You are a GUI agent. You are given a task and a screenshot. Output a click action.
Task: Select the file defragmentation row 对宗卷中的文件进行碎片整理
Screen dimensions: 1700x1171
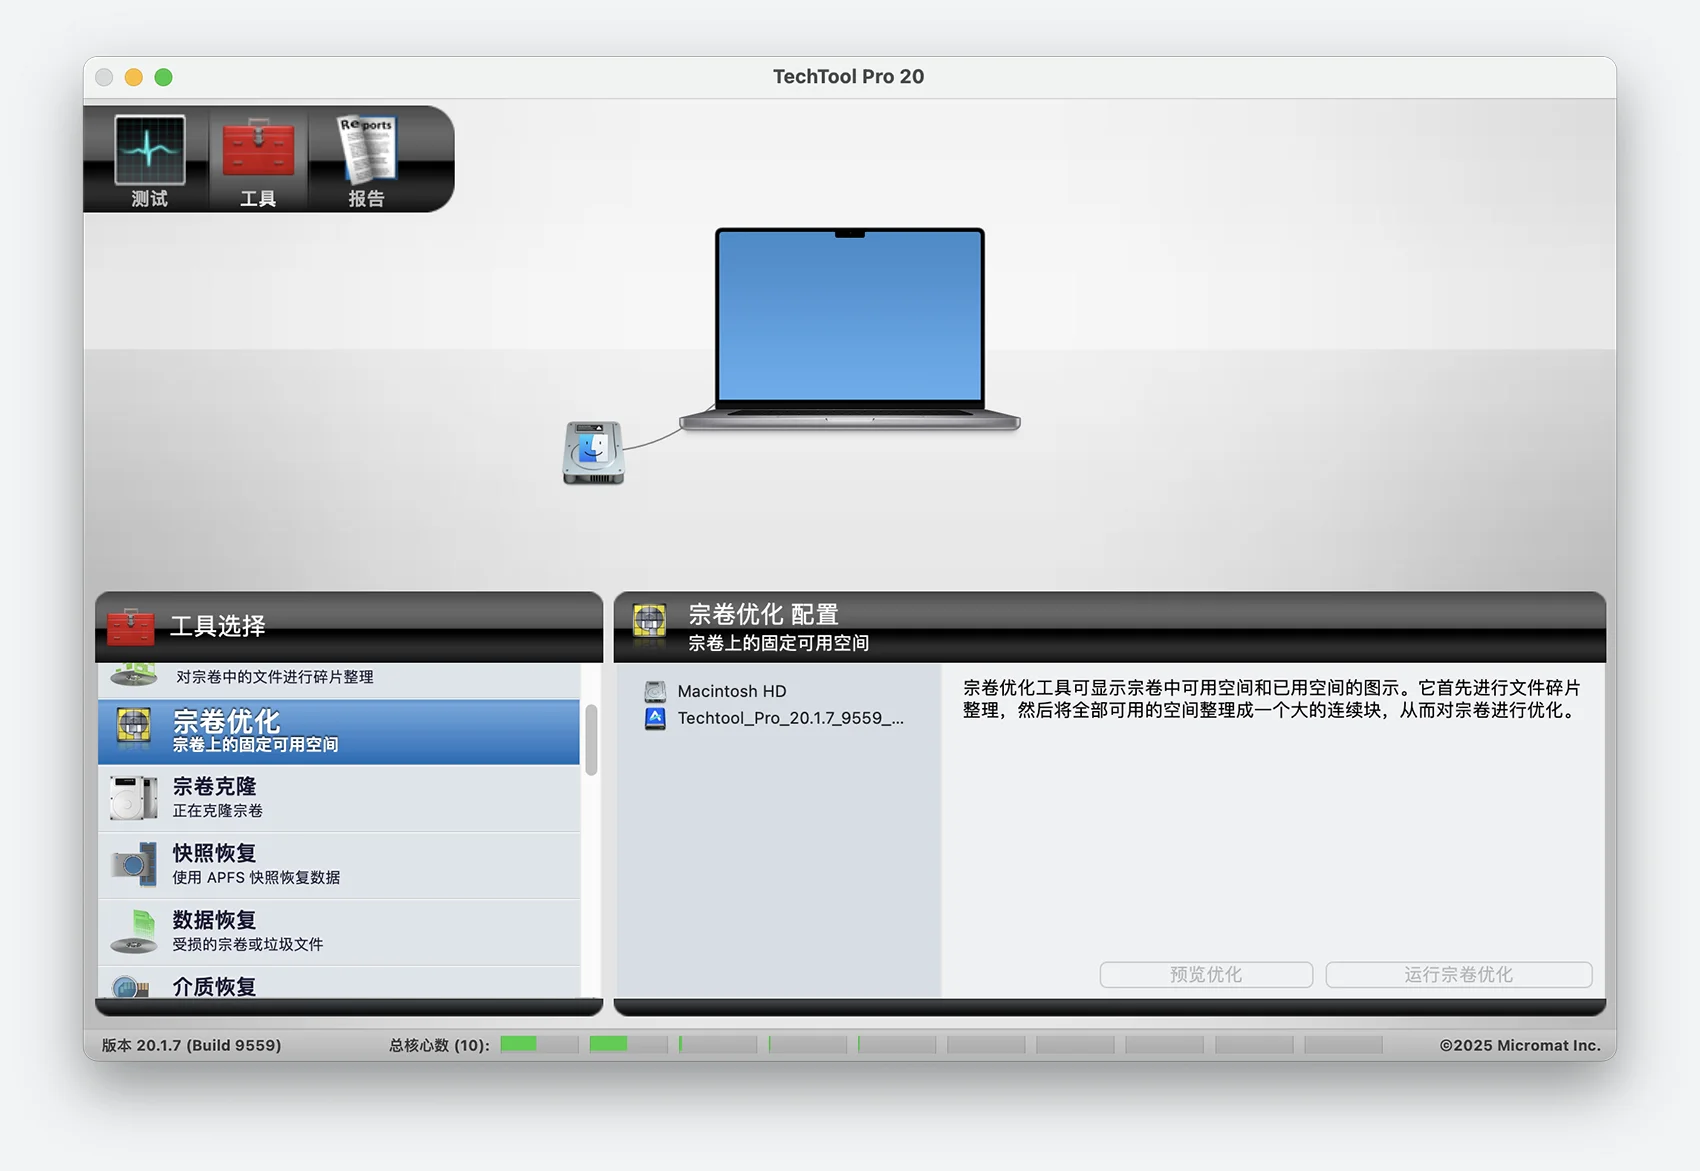click(x=339, y=680)
